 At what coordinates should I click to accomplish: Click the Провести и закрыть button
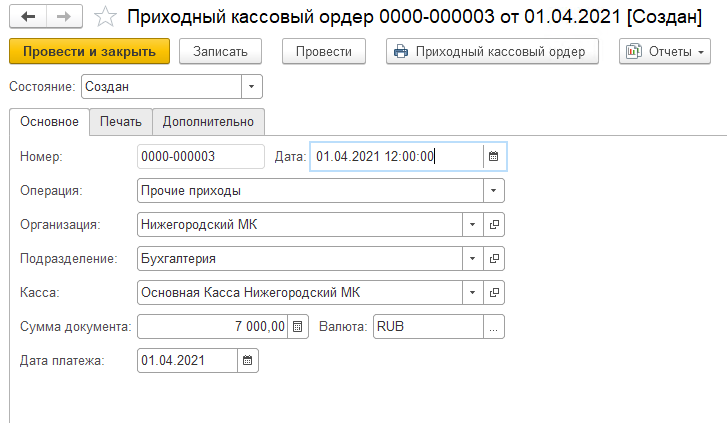coord(89,51)
